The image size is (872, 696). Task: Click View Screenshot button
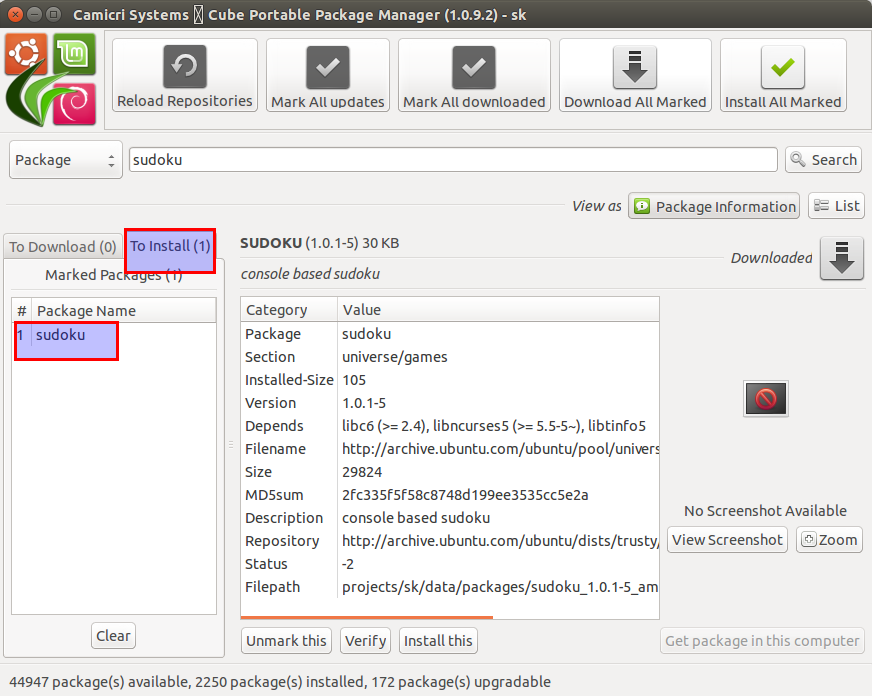pyautogui.click(x=727, y=540)
